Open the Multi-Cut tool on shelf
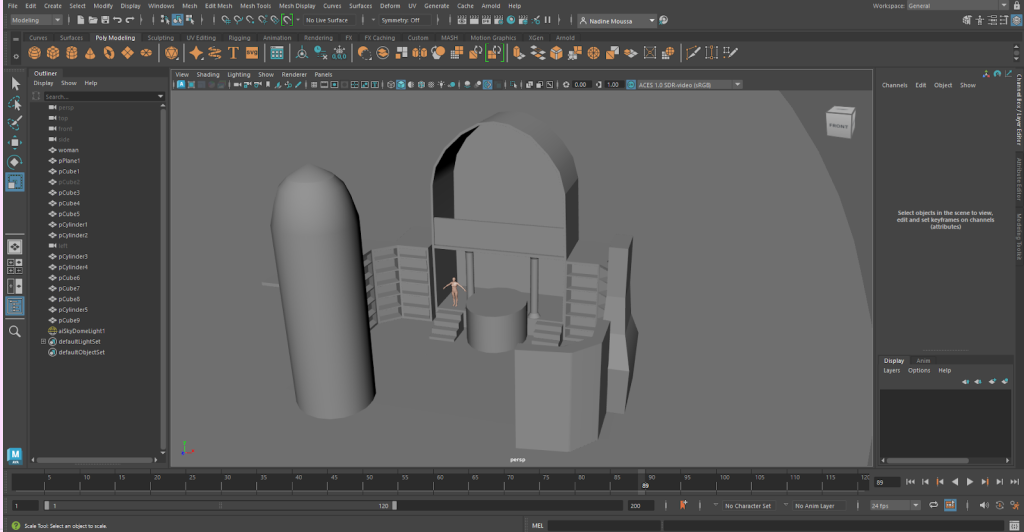 [x=693, y=53]
